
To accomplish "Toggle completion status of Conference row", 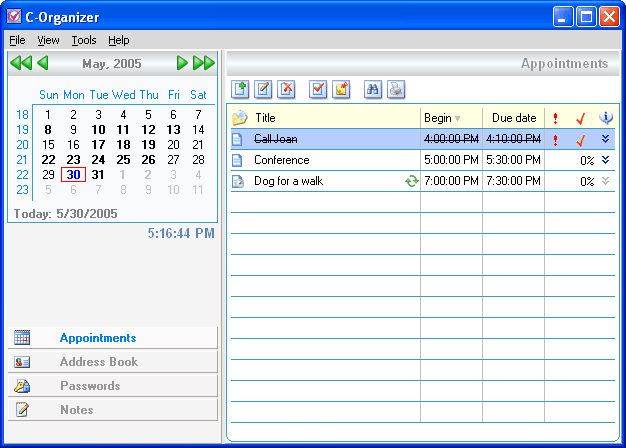I will (x=586, y=160).
